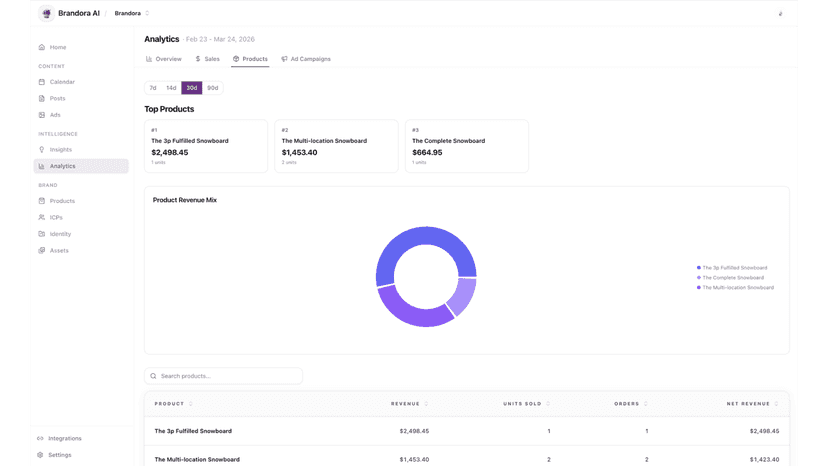Click the Ads icon in sidebar
Screen dimensions: 828x466
click(x=42, y=115)
